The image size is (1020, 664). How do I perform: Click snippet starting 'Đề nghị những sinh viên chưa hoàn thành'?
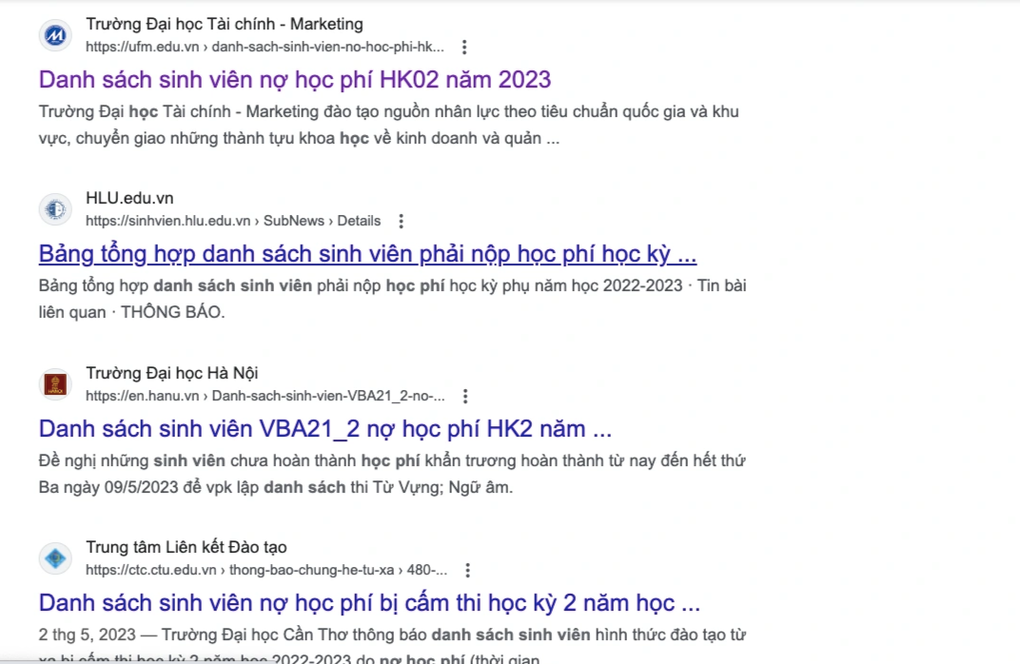pos(392,474)
